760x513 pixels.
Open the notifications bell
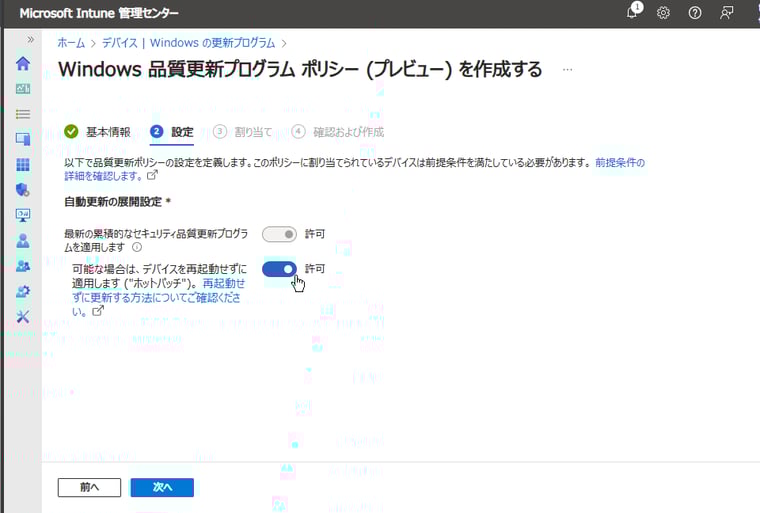pyautogui.click(x=633, y=11)
